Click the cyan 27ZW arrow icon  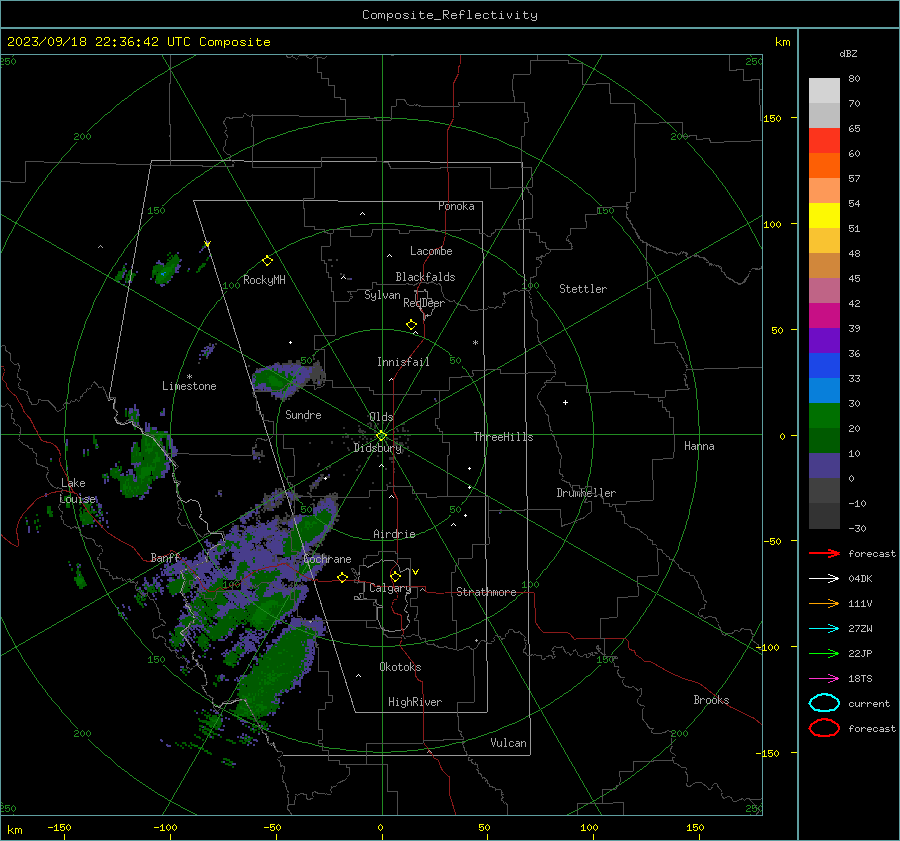(824, 629)
